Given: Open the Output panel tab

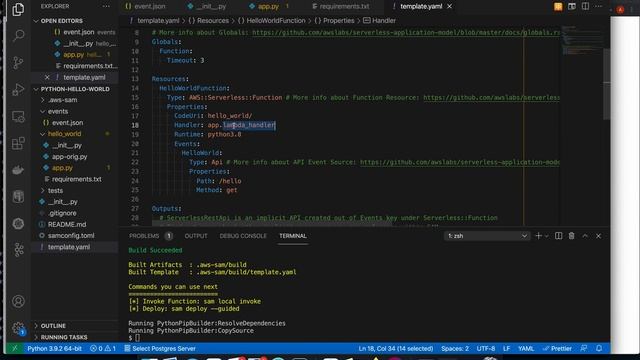Looking at the screenshot, I should pos(196,236).
